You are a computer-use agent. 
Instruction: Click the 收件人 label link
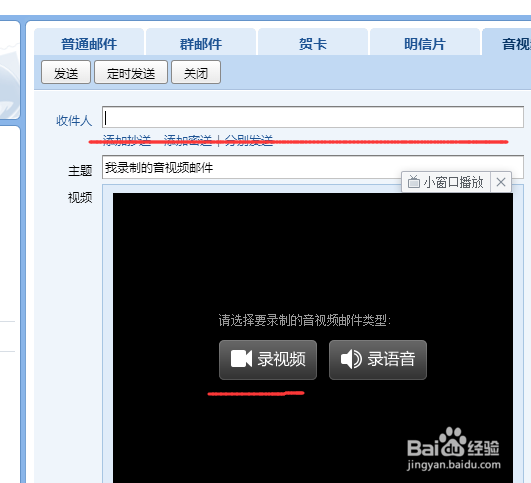pyautogui.click(x=74, y=120)
